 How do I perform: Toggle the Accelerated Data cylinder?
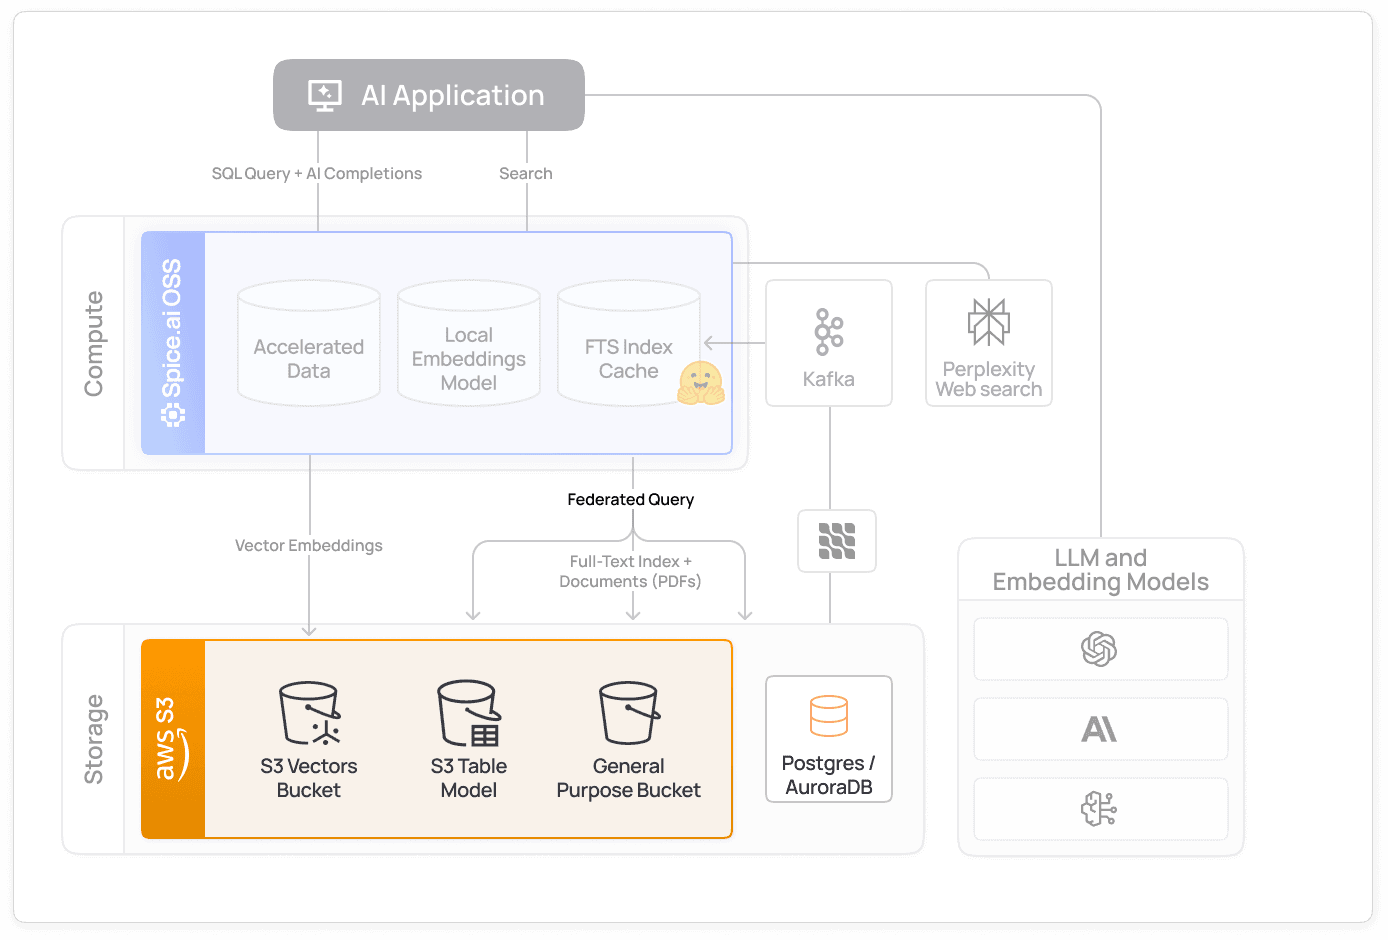[x=308, y=343]
